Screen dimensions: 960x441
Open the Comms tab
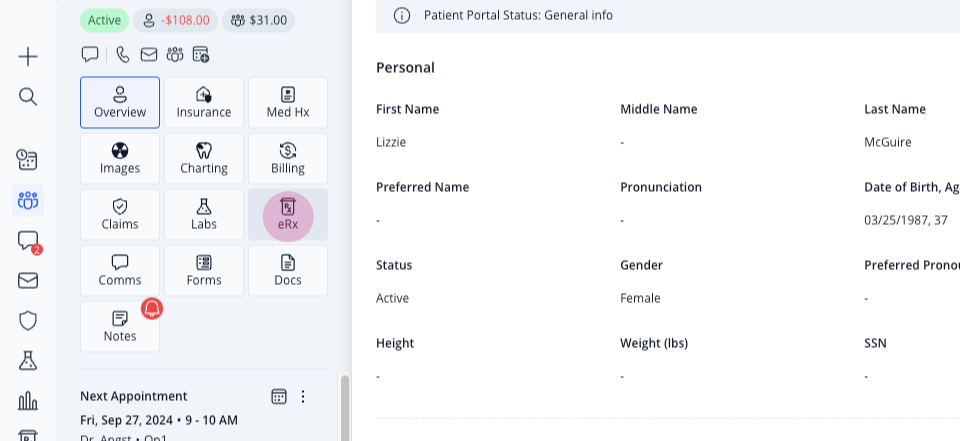(x=120, y=271)
